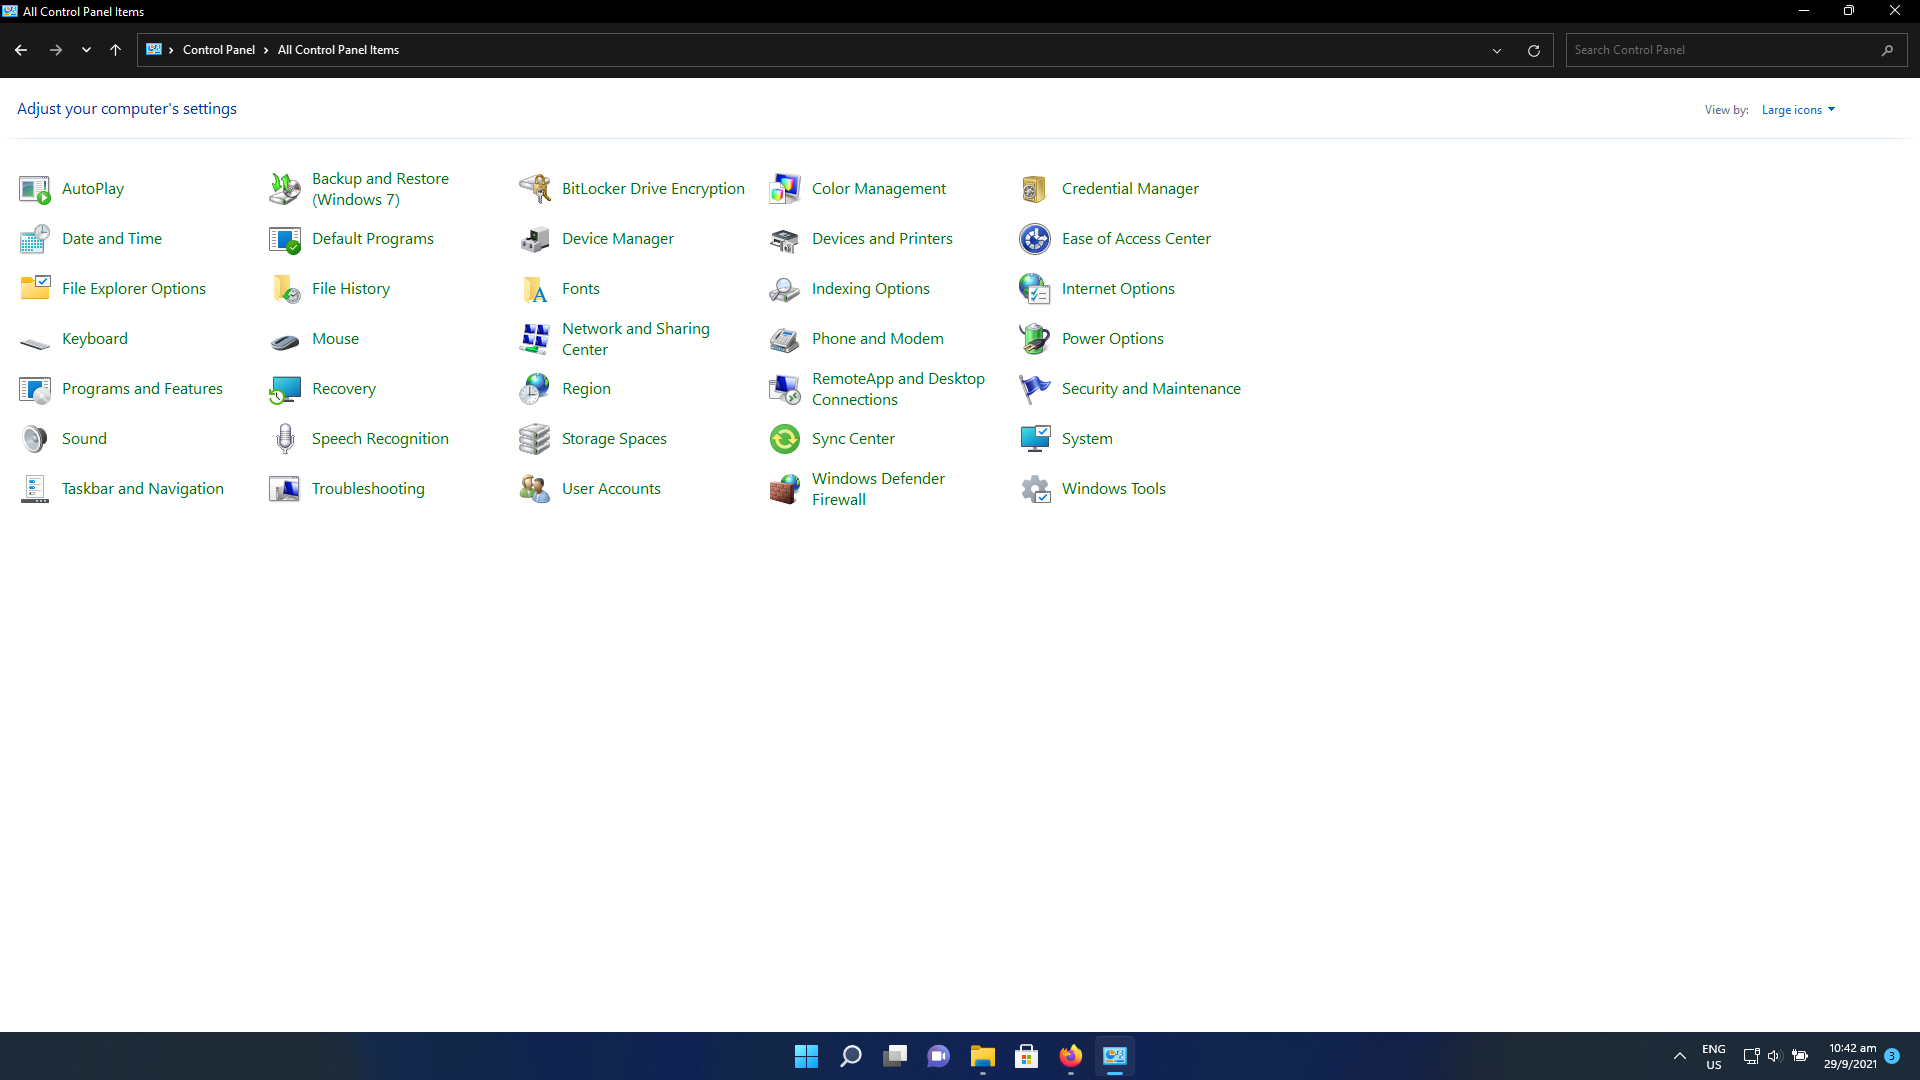
Task: Open the Power Options icon
Action: point(1035,339)
